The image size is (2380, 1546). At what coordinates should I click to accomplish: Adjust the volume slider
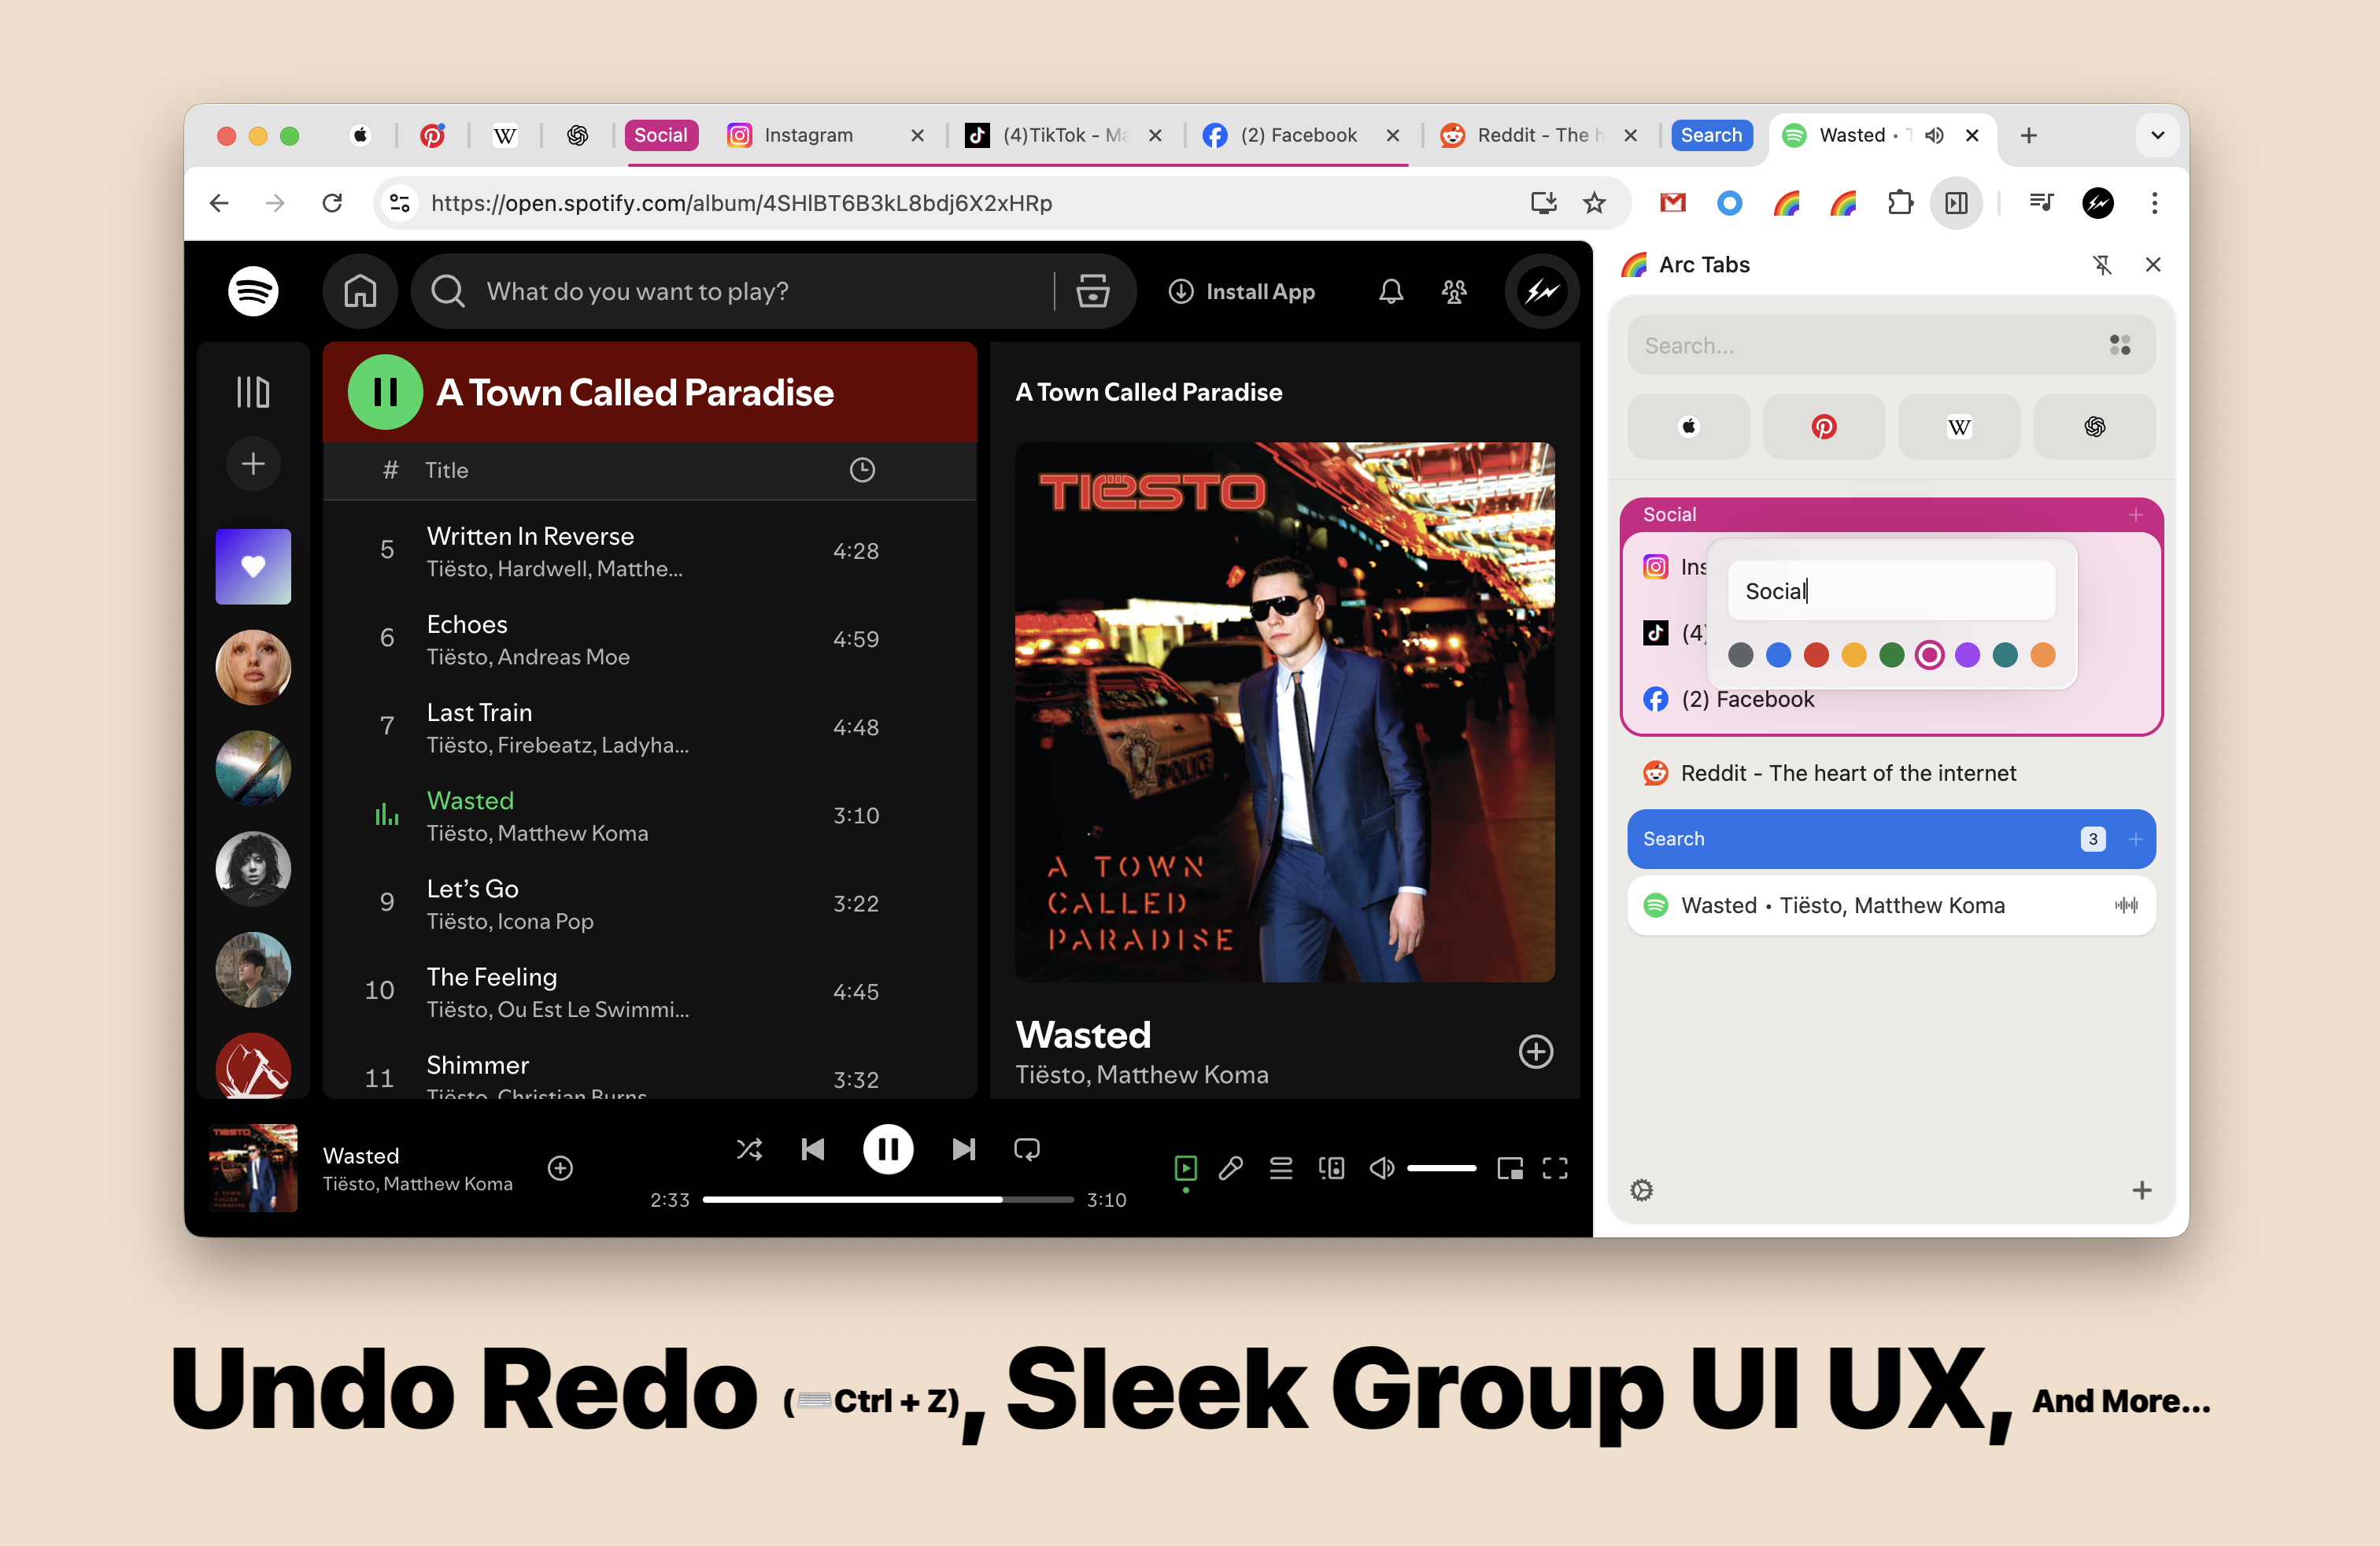click(x=1441, y=1168)
